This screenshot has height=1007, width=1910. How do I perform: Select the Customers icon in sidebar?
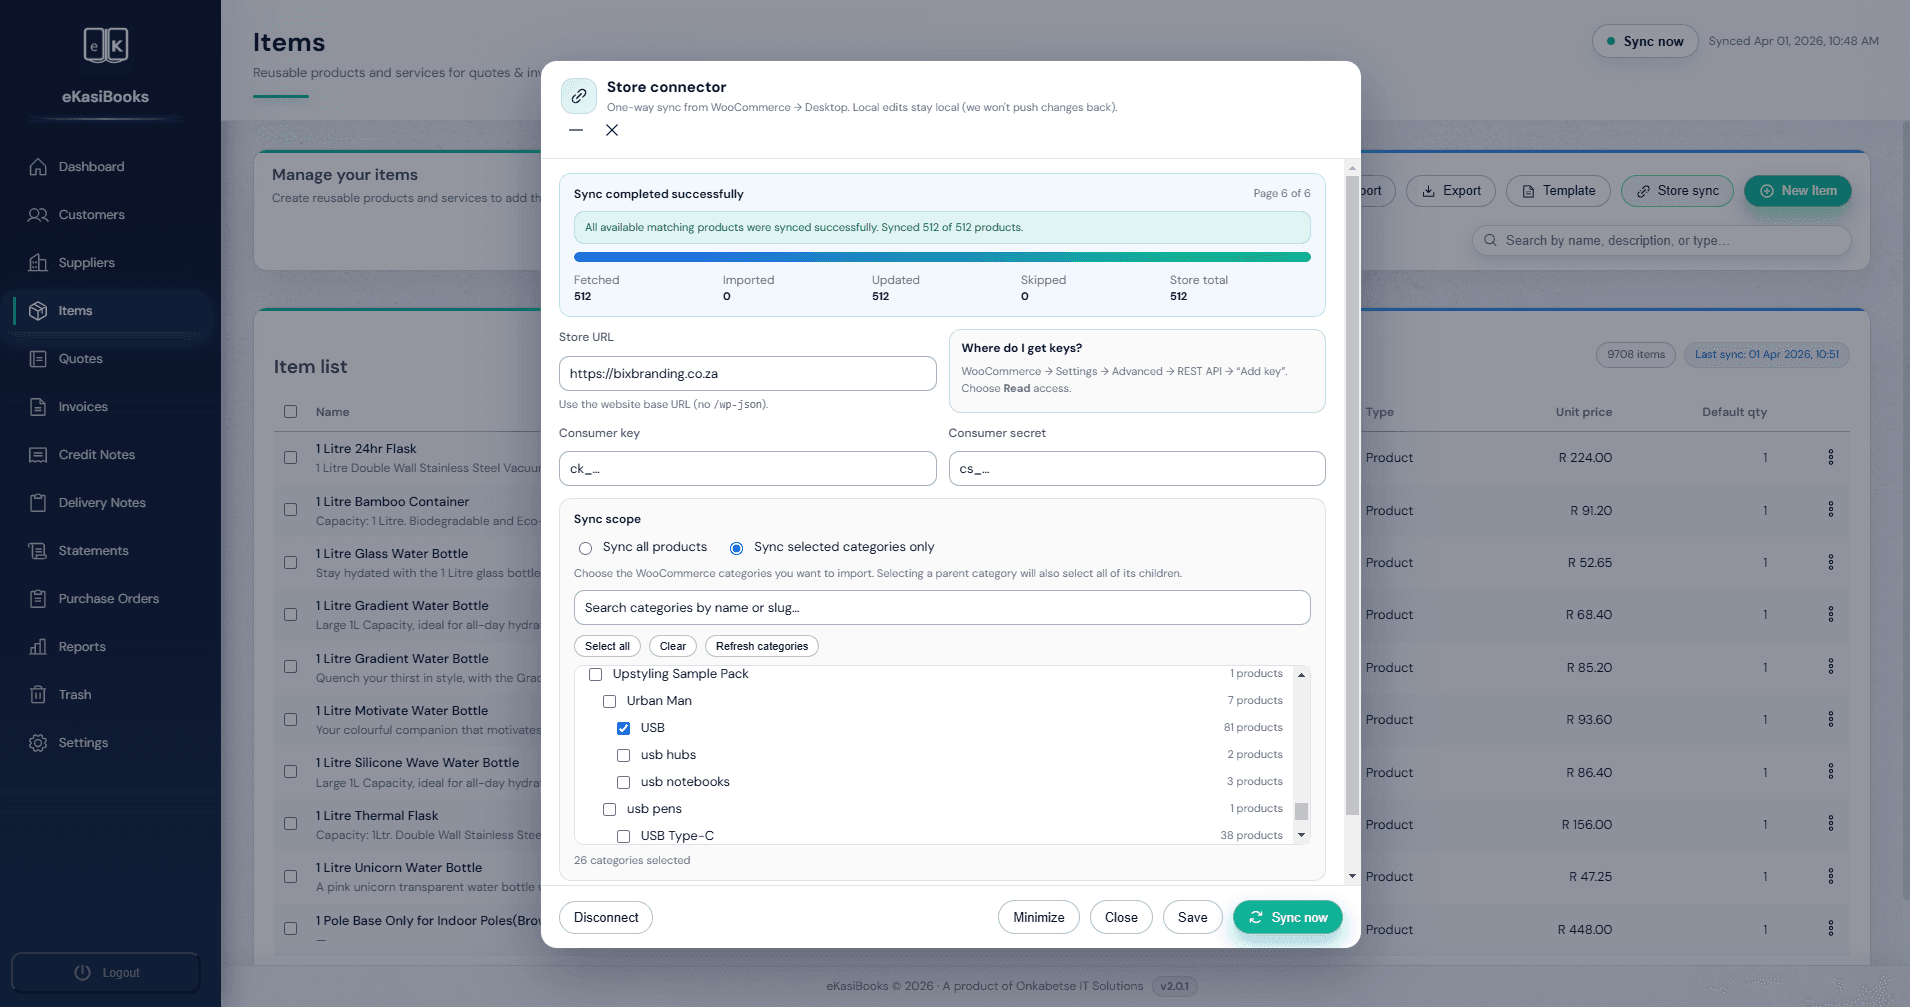click(x=37, y=214)
